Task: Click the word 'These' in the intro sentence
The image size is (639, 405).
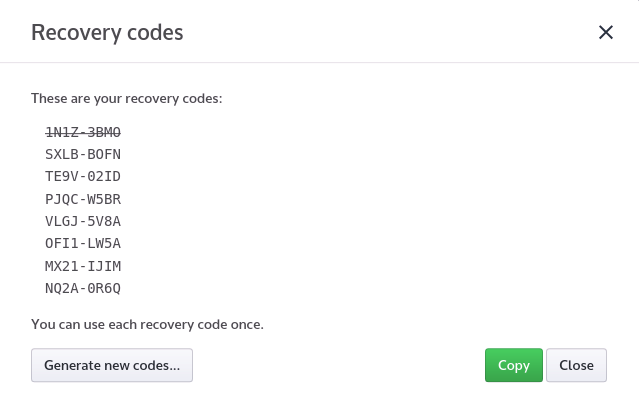Action: 49,98
